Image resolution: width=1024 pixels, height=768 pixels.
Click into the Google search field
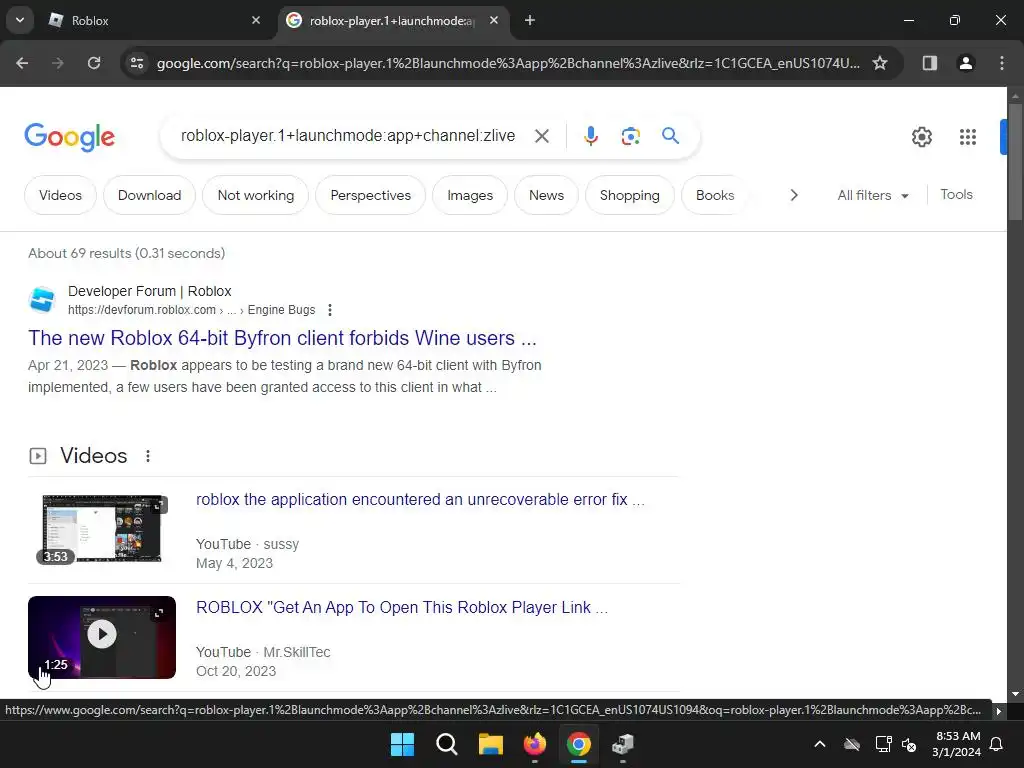tap(347, 136)
